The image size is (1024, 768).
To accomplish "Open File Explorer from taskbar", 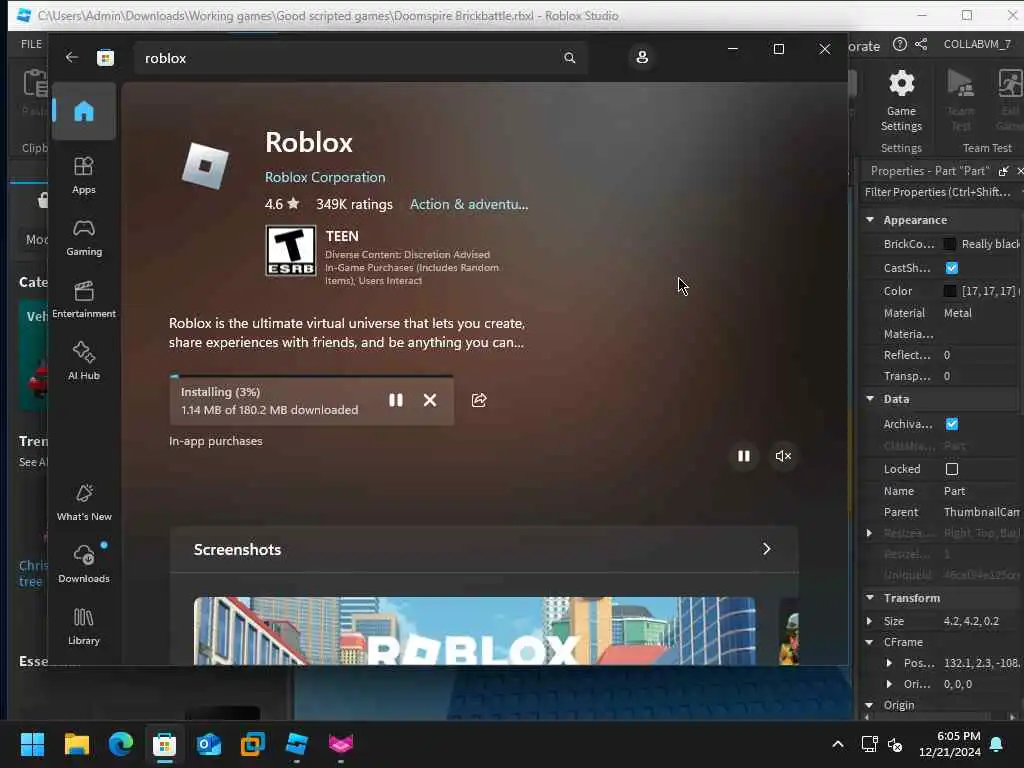I will 76,744.
